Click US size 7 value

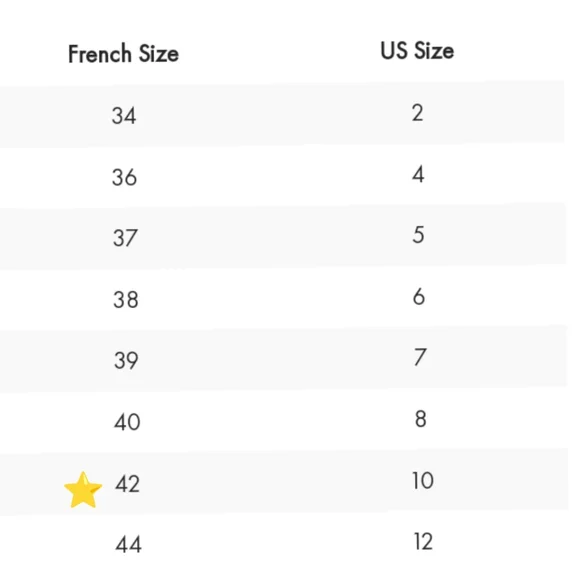pos(420,357)
